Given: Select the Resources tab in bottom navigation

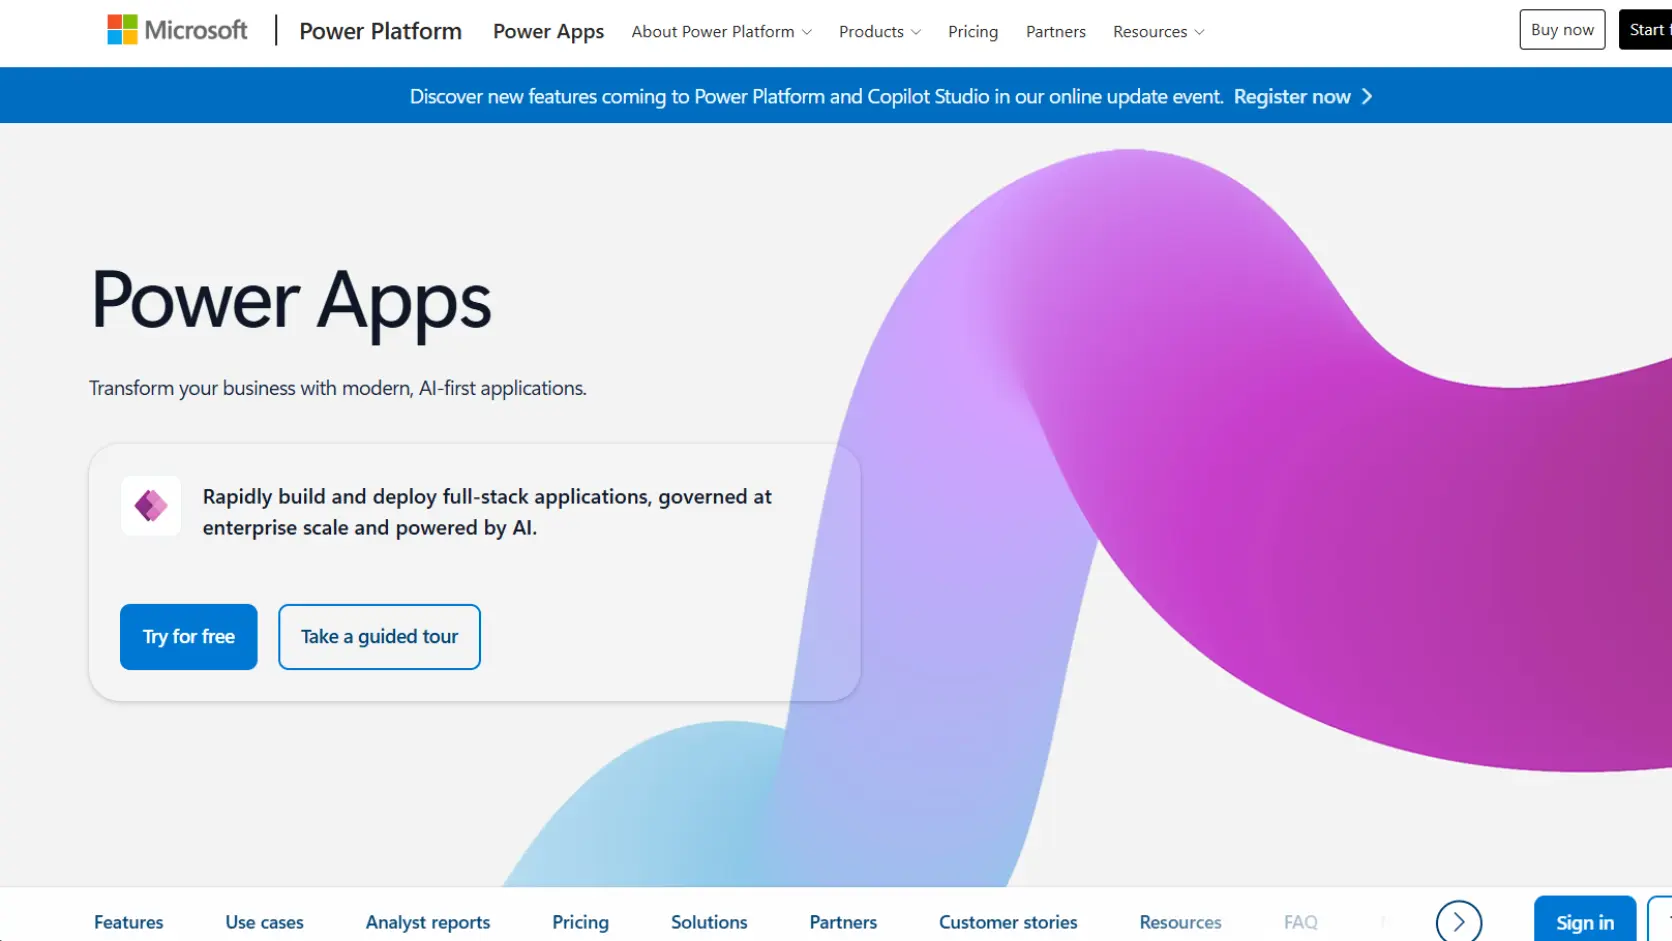Looking at the screenshot, I should [x=1180, y=922].
